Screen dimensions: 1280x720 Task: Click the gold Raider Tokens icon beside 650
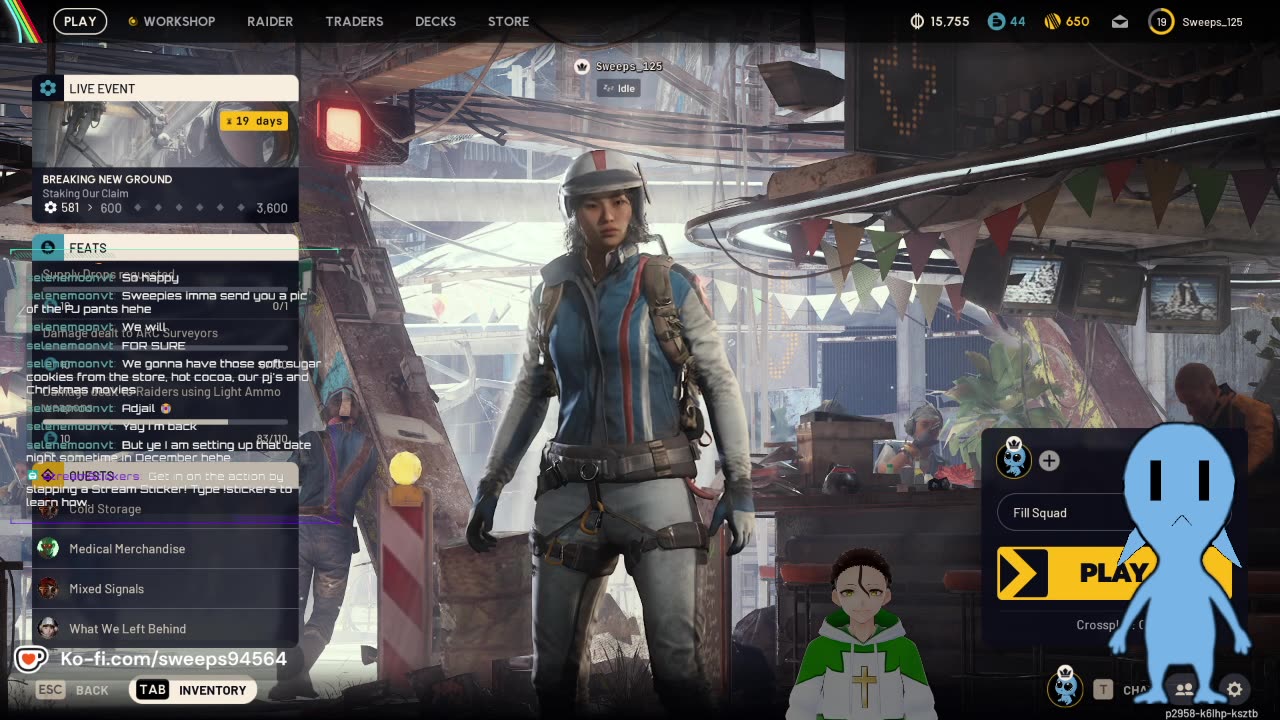point(1052,21)
